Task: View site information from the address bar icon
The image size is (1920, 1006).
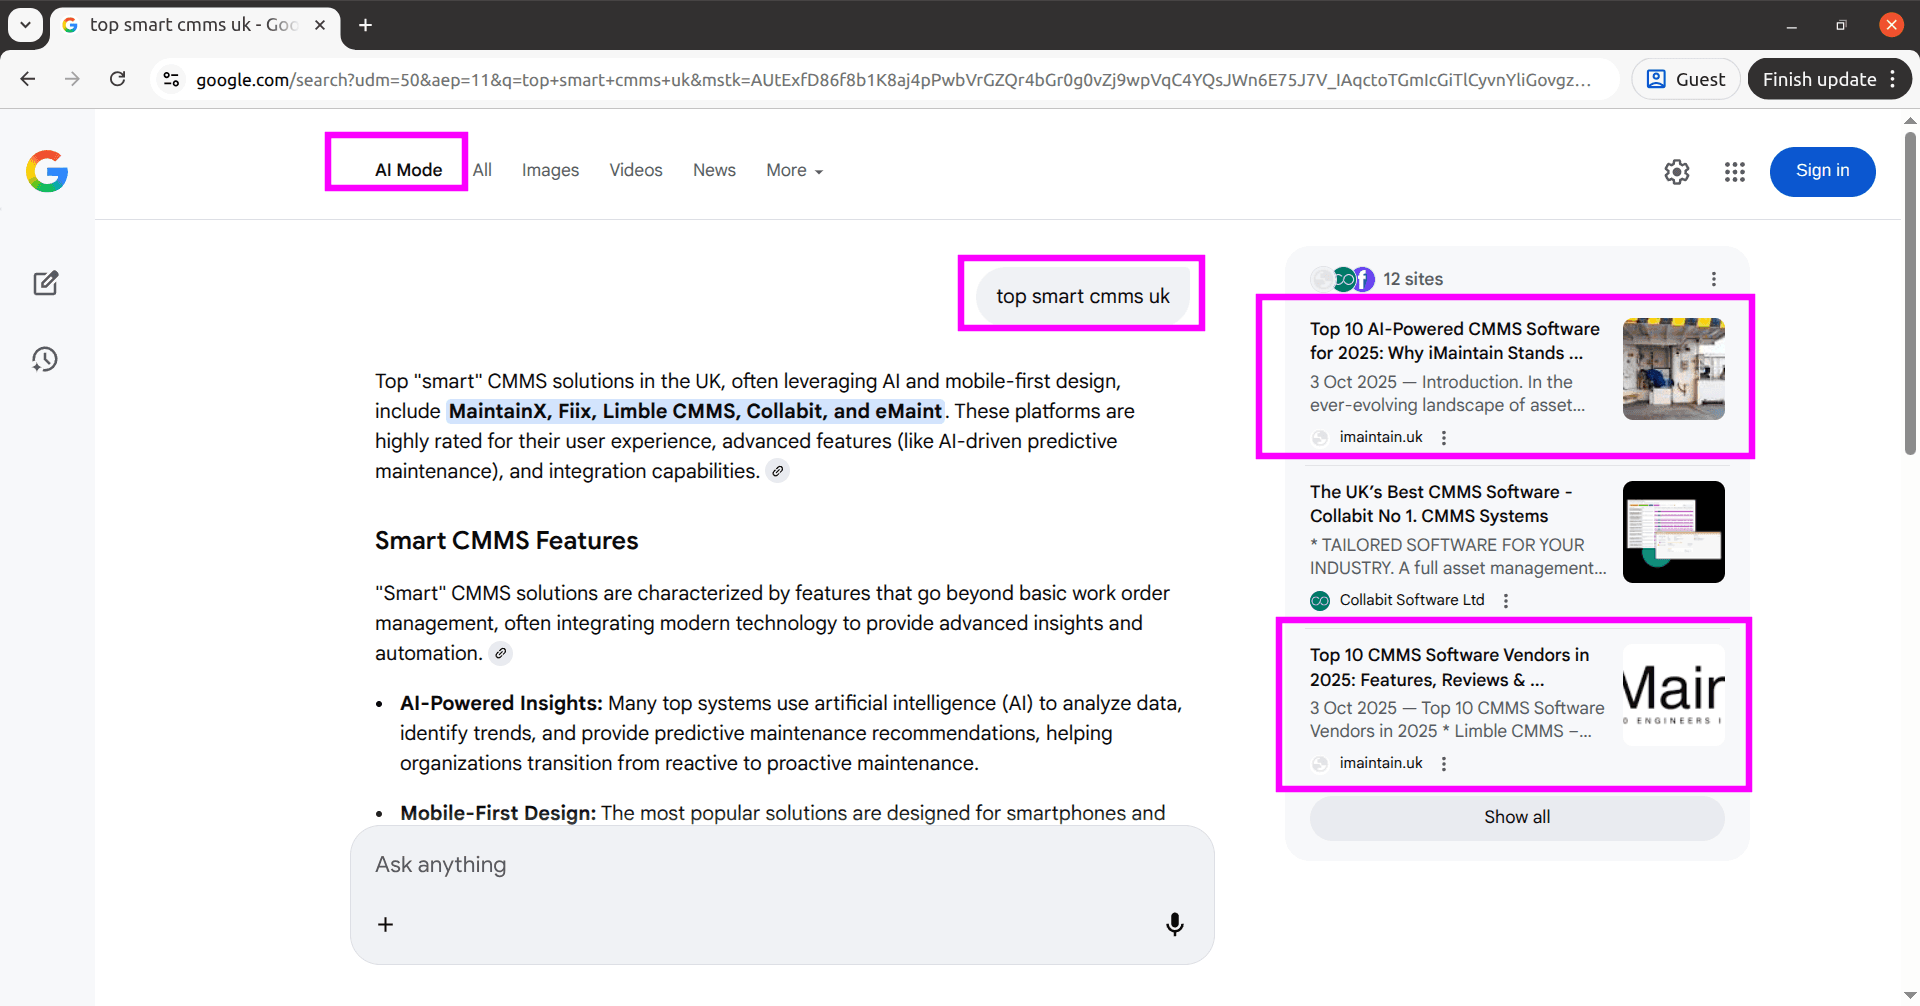Action: pyautogui.click(x=171, y=79)
